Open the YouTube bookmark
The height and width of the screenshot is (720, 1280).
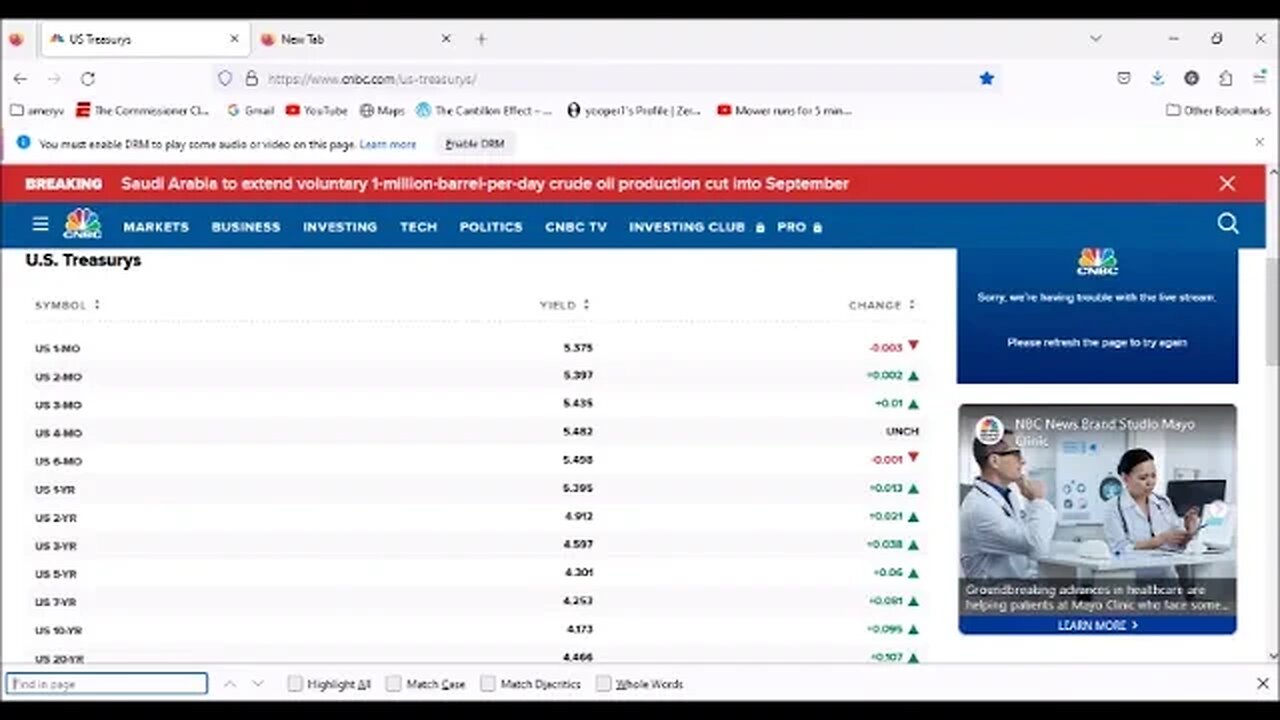point(316,110)
